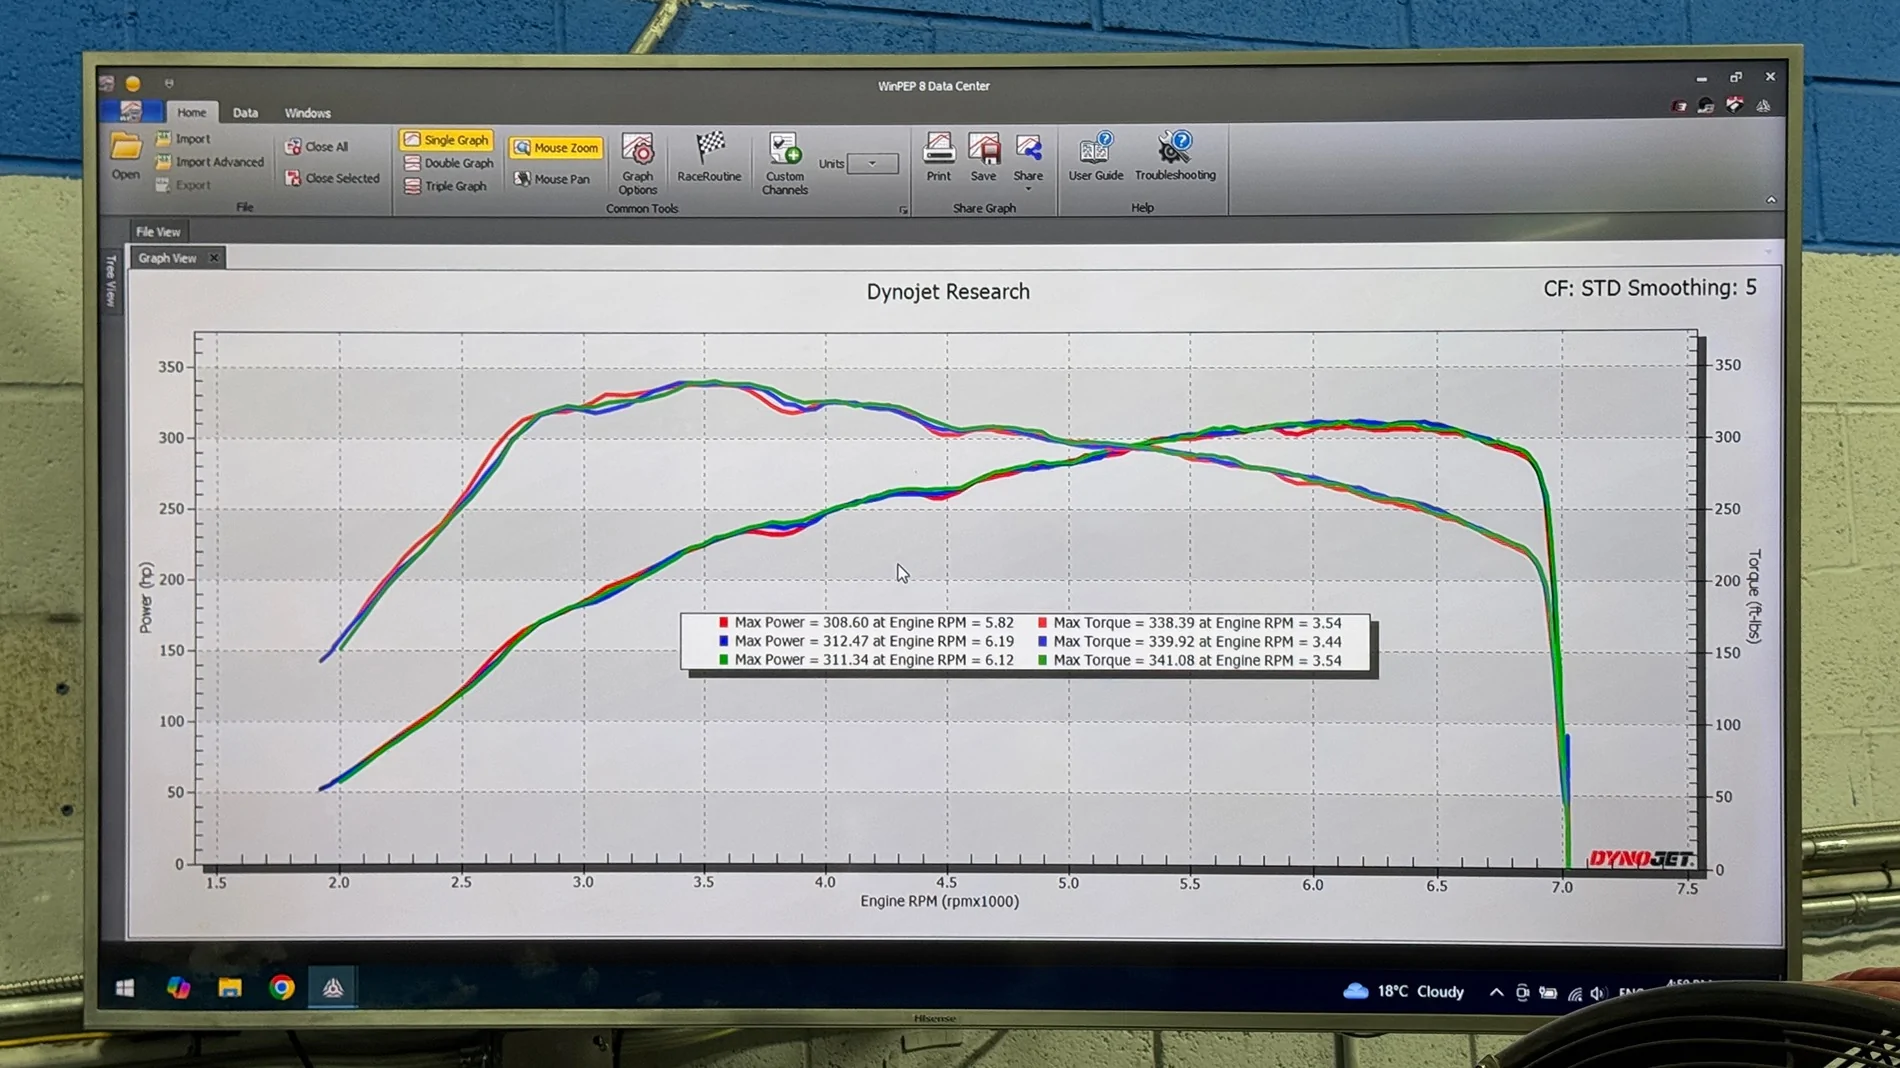
Task: Close all open runs with Close All
Action: [x=317, y=147]
